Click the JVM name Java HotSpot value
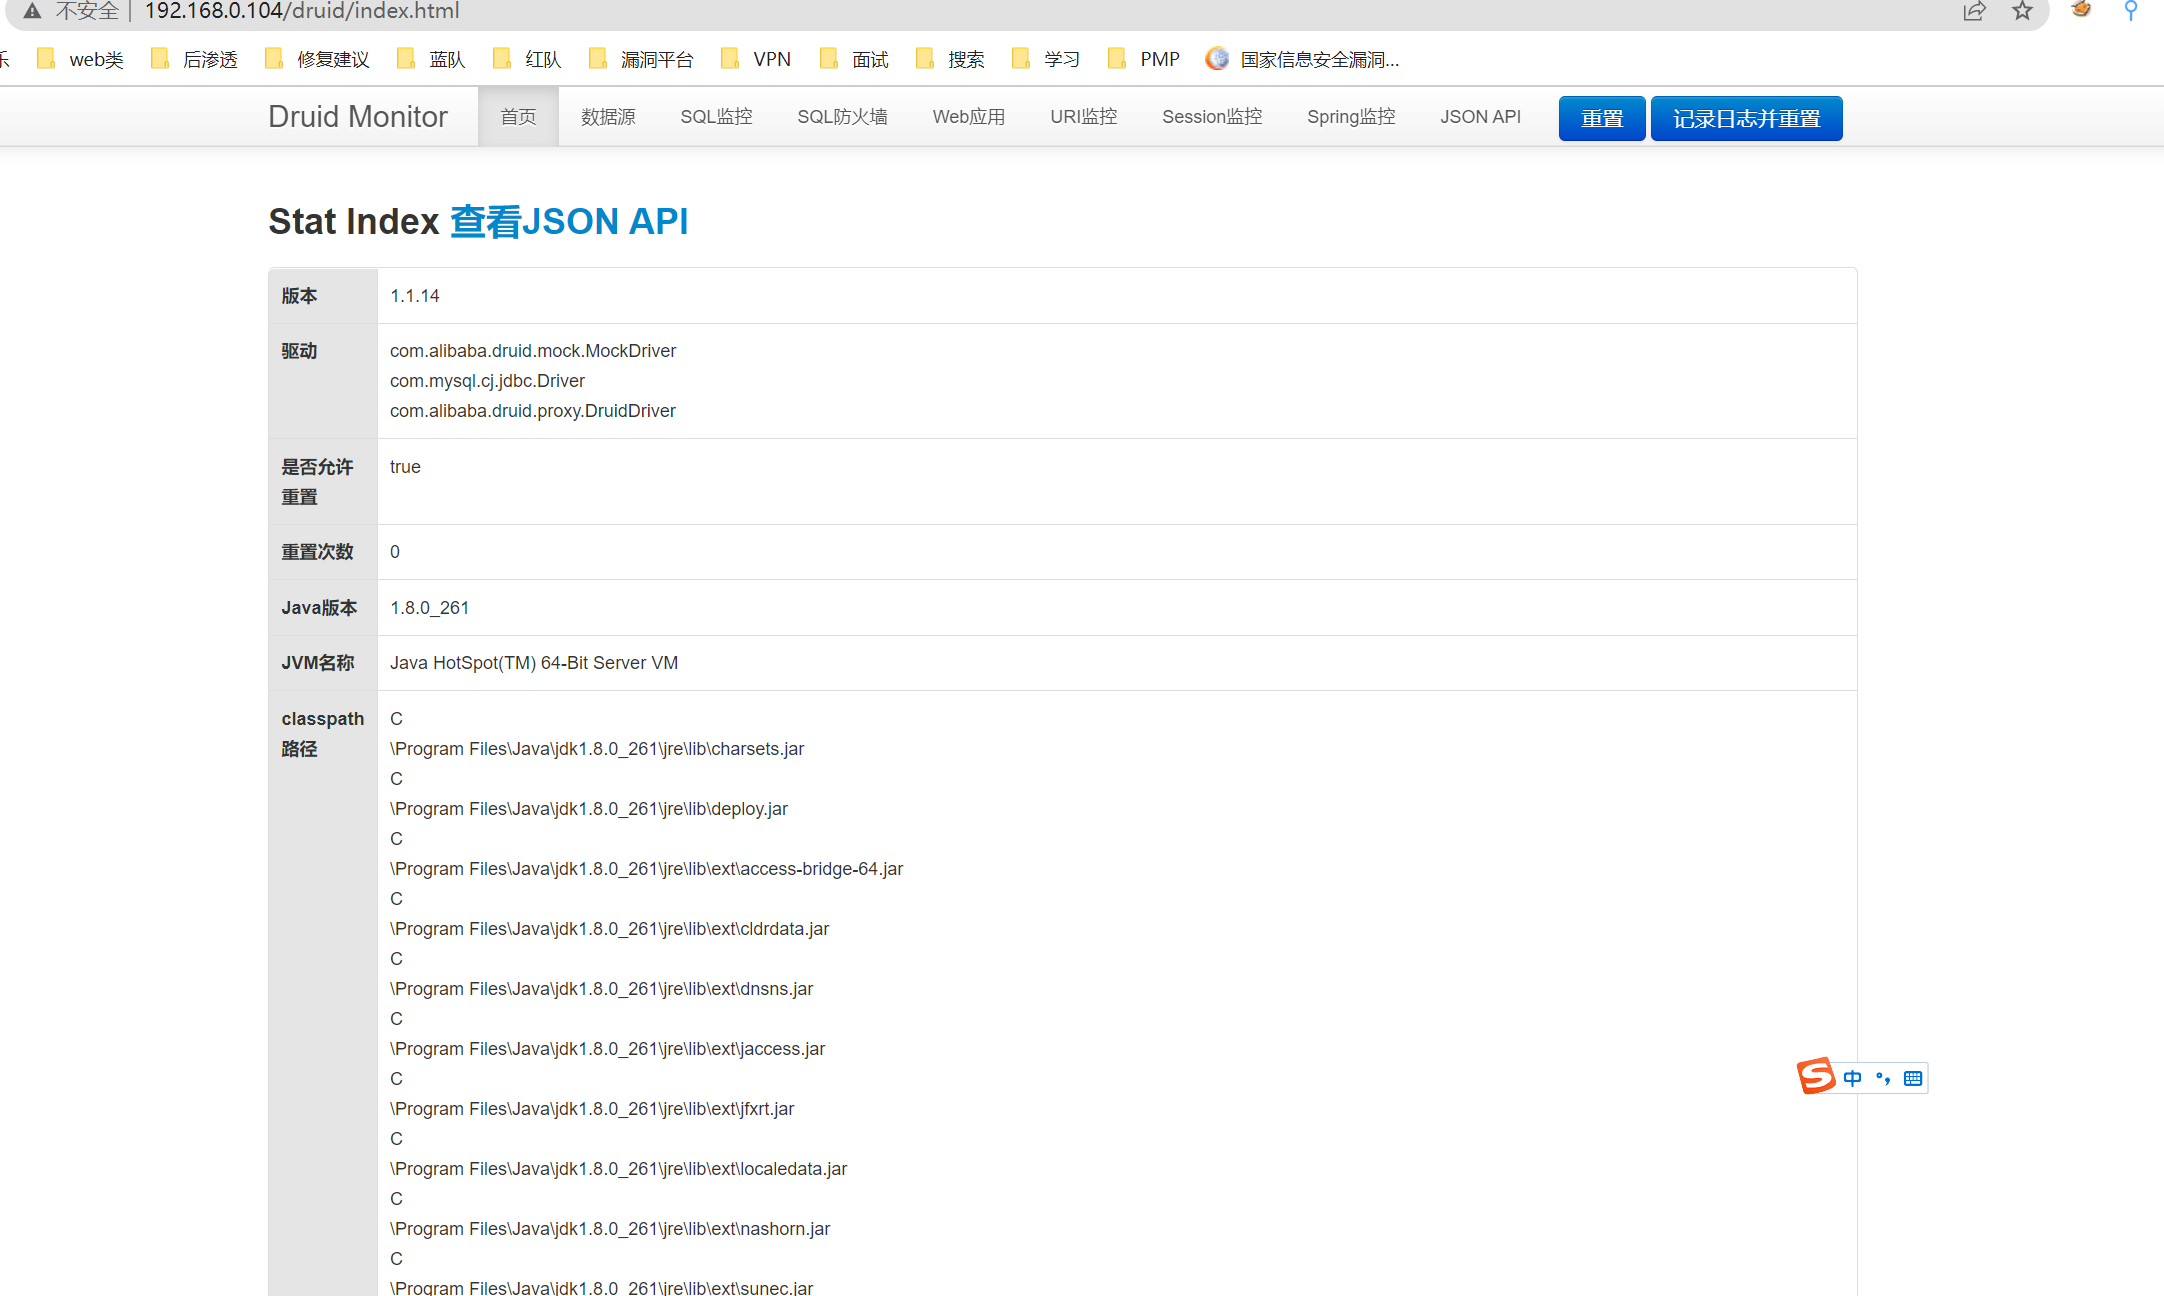 point(534,663)
